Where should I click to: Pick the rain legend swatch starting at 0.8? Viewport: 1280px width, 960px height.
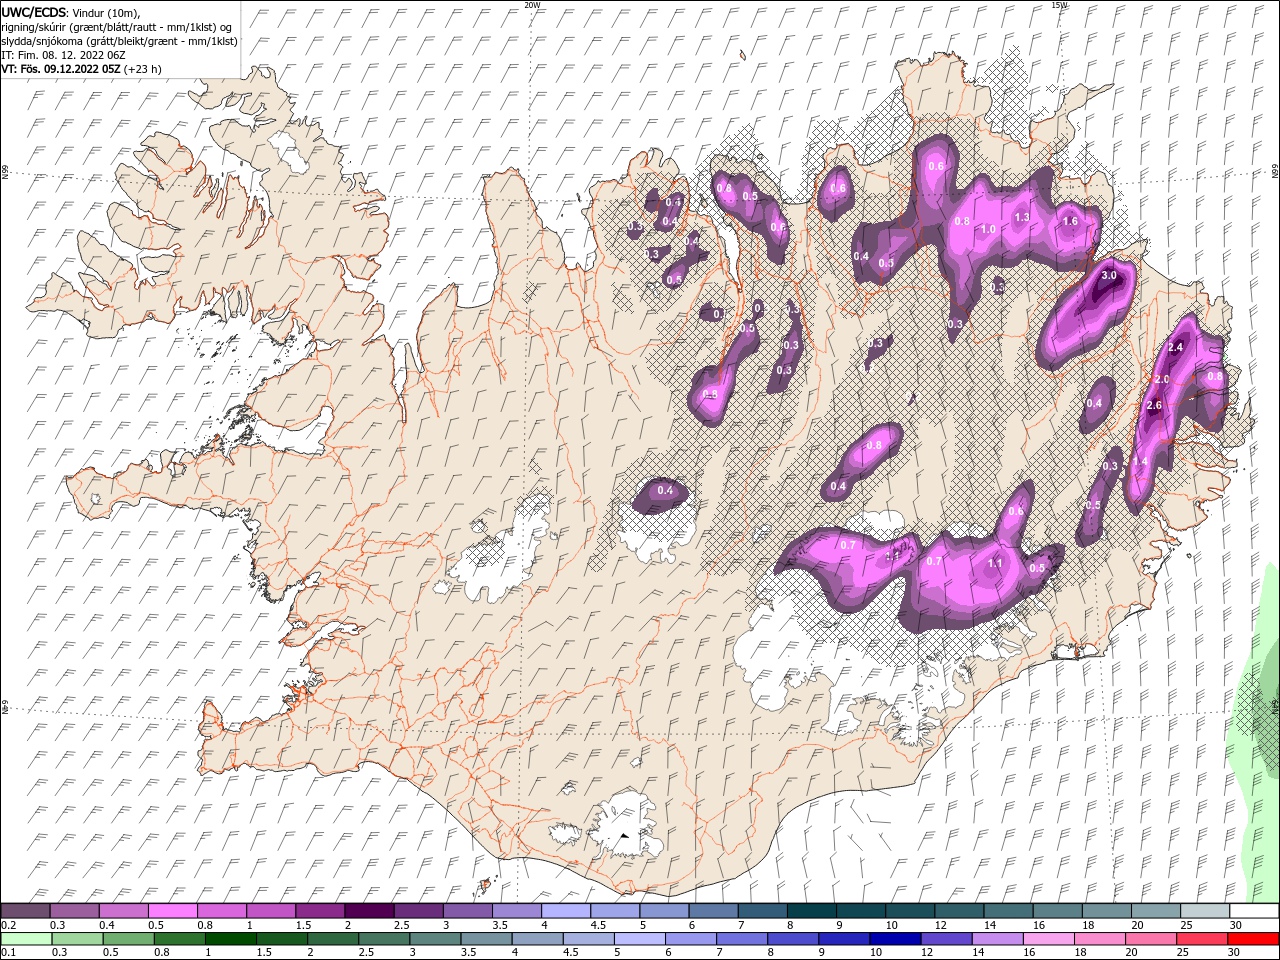point(180,939)
